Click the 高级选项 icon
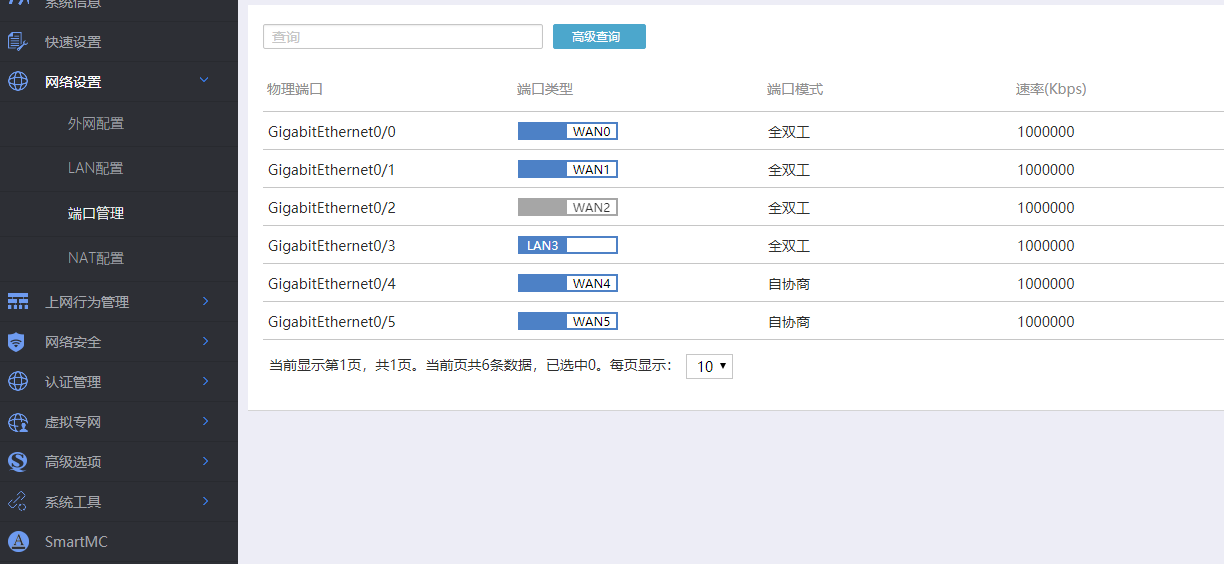This screenshot has height=564, width=1224. click(17, 462)
